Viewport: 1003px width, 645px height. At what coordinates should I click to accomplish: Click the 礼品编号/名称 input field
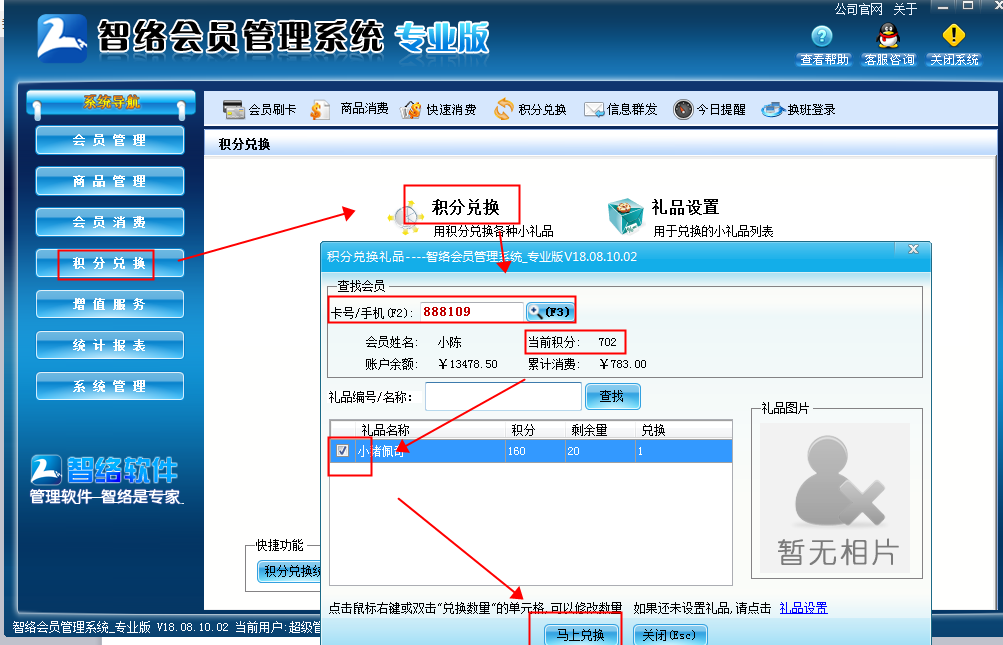(503, 396)
